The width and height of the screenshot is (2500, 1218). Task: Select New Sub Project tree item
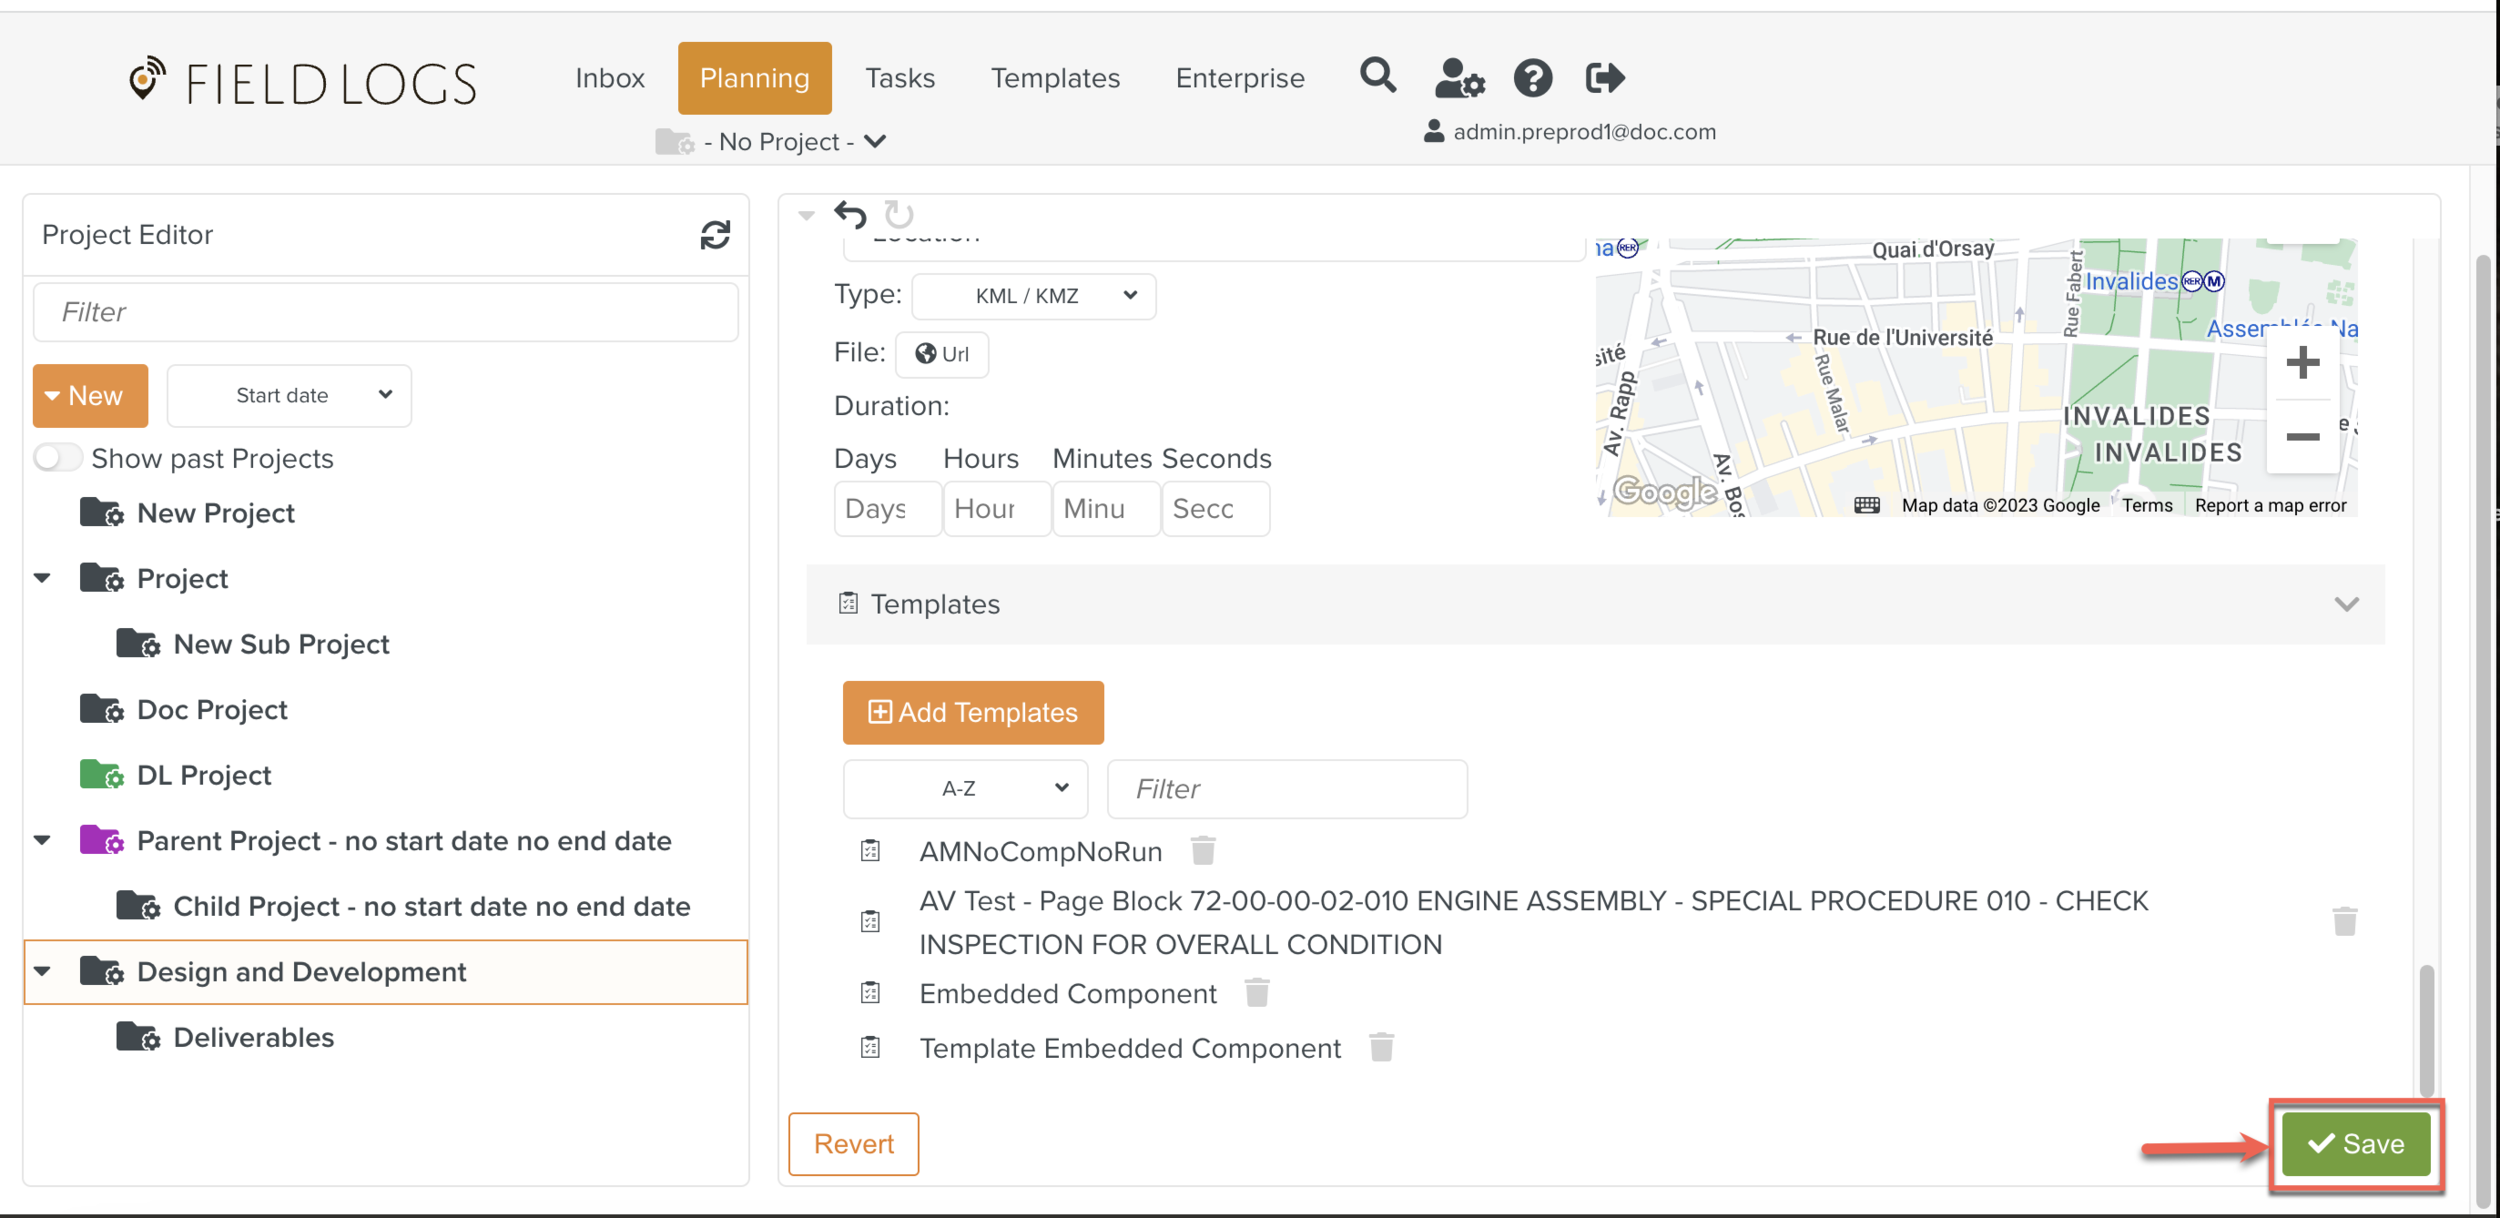pyautogui.click(x=281, y=644)
